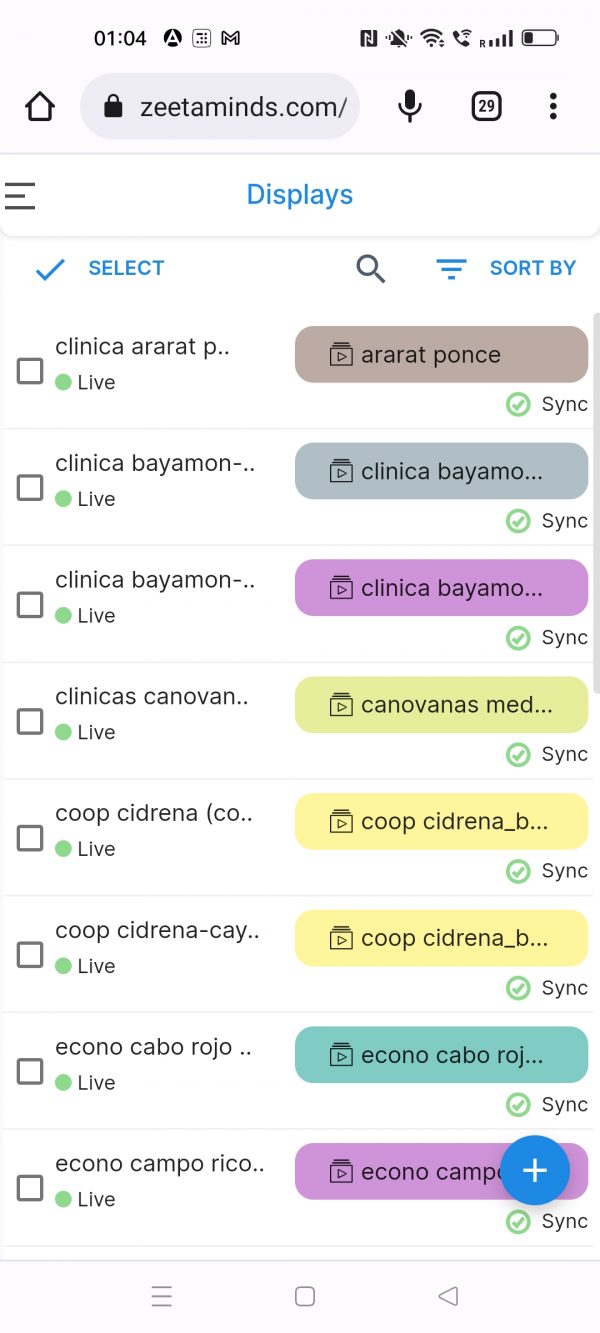Open the teal econo cabo rojo playlist
The width and height of the screenshot is (600, 1333).
441,1055
